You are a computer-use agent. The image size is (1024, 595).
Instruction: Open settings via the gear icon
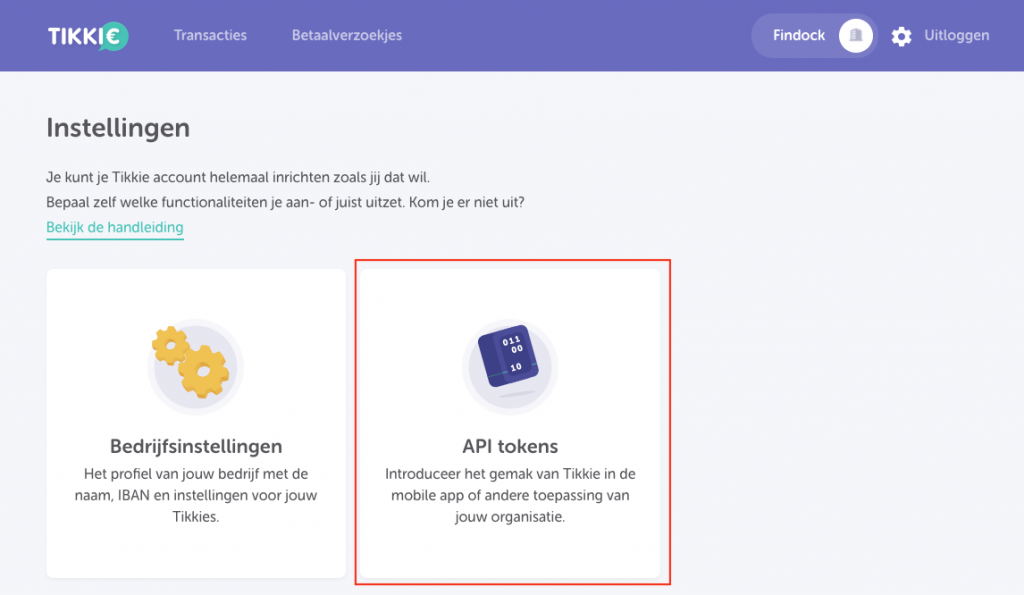click(901, 35)
